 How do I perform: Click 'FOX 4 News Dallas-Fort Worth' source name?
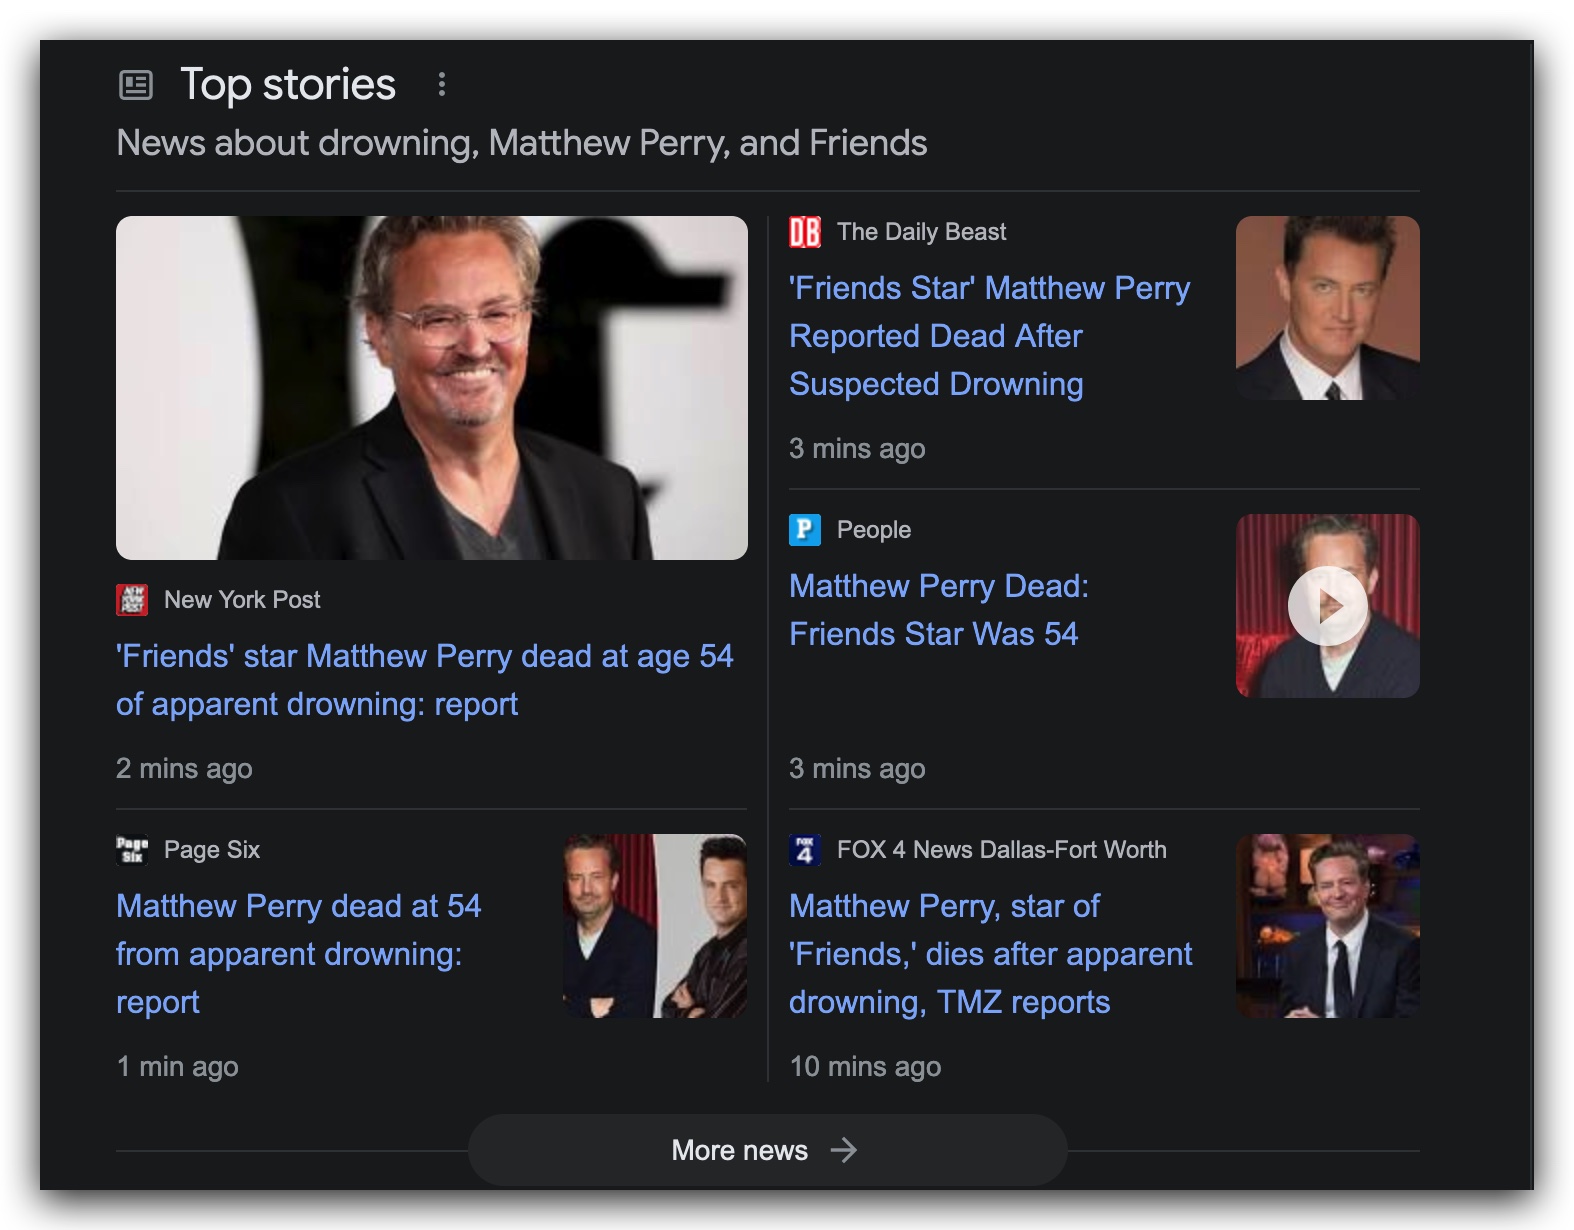click(x=1002, y=850)
